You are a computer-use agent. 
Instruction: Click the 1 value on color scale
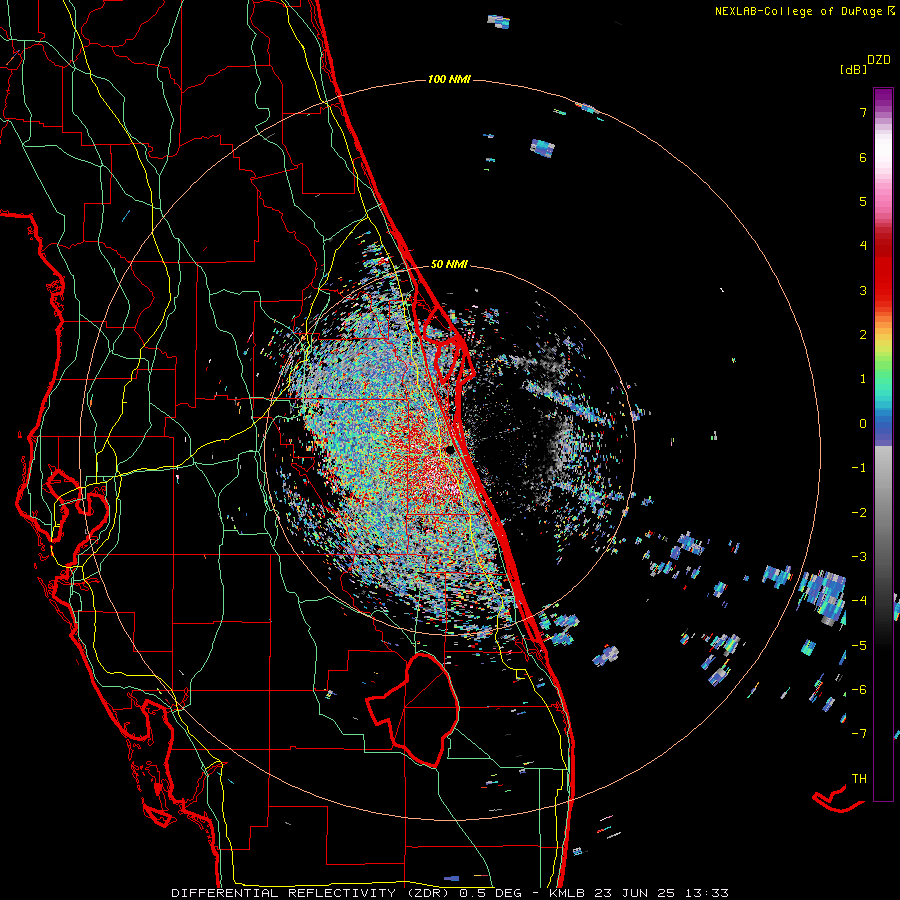[863, 379]
